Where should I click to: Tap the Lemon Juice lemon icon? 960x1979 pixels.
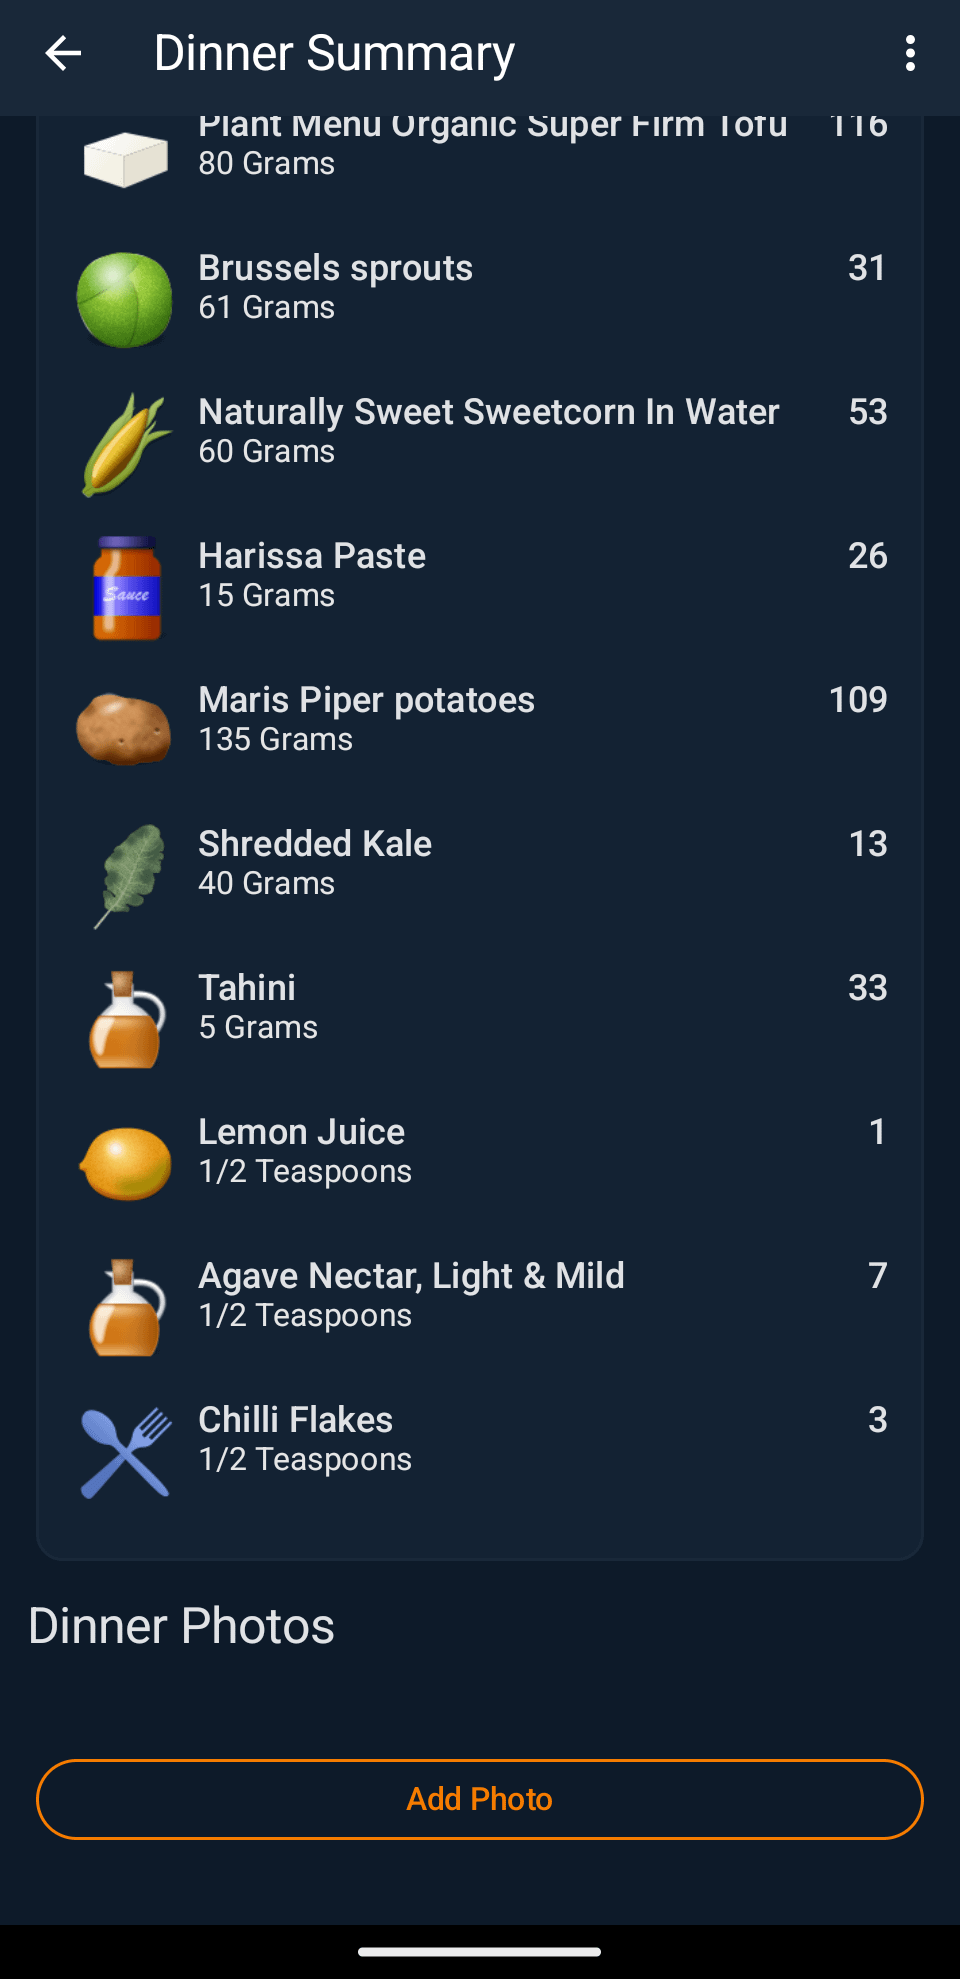tap(126, 1163)
